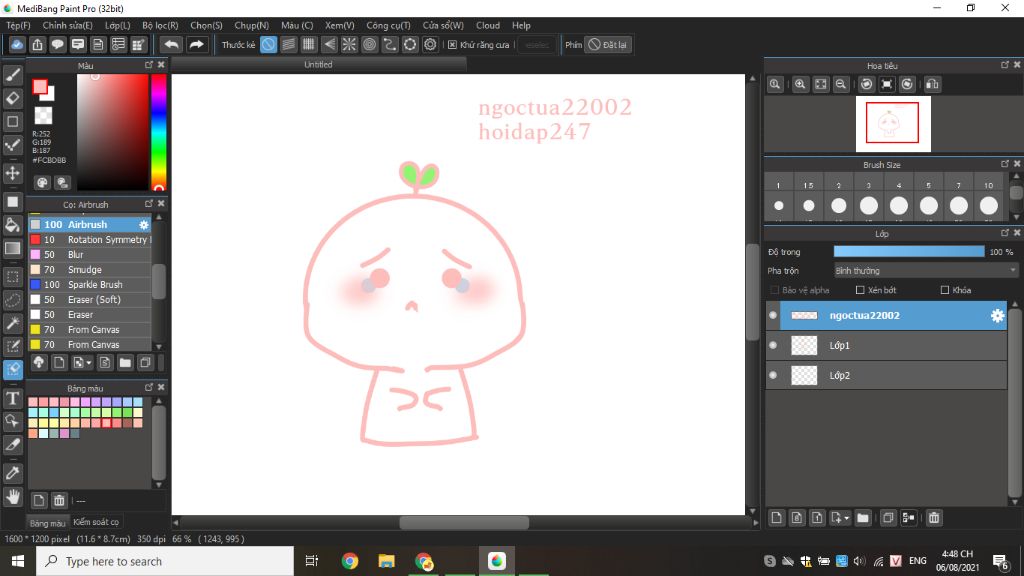Toggle visibility of Lớp1 layer

point(773,345)
